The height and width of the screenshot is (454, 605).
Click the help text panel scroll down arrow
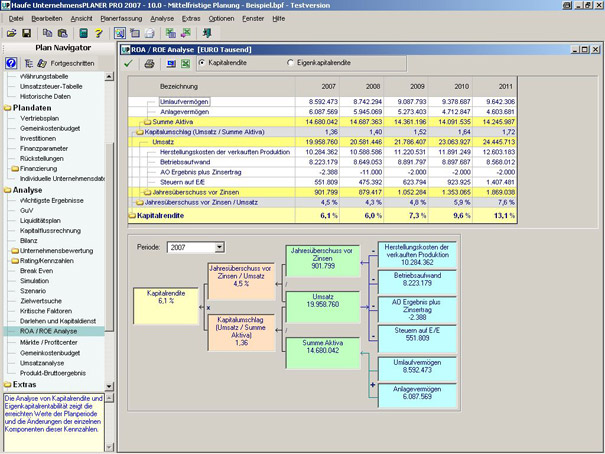click(x=109, y=447)
